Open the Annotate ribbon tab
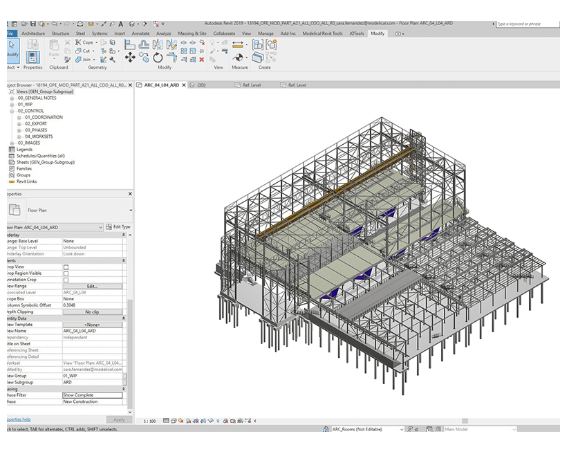This screenshot has width=568, height=465. pos(141,33)
